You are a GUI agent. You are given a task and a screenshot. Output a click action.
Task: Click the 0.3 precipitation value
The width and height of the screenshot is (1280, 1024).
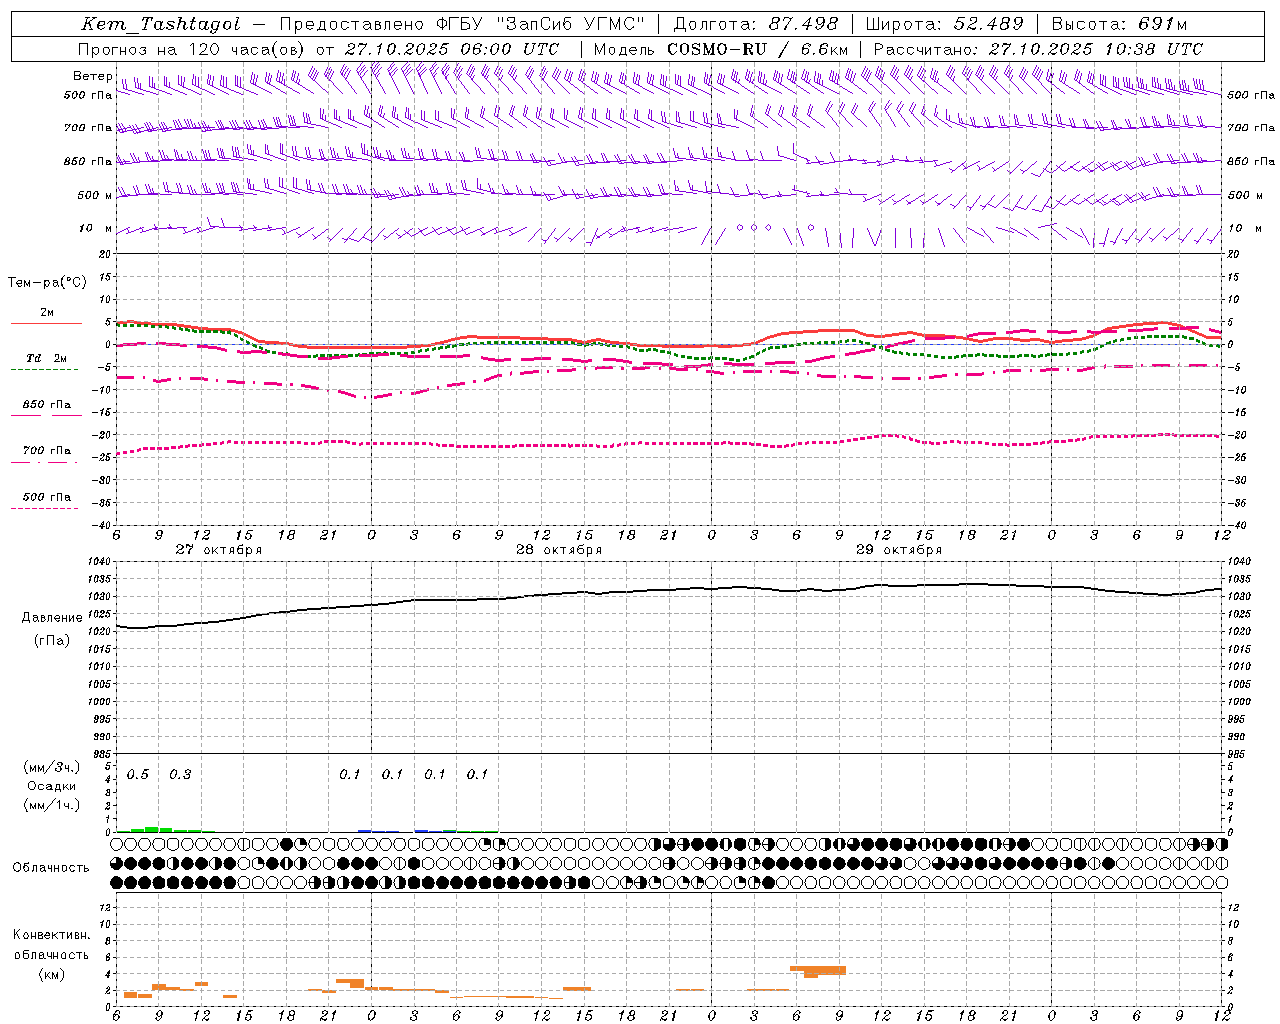point(180,775)
